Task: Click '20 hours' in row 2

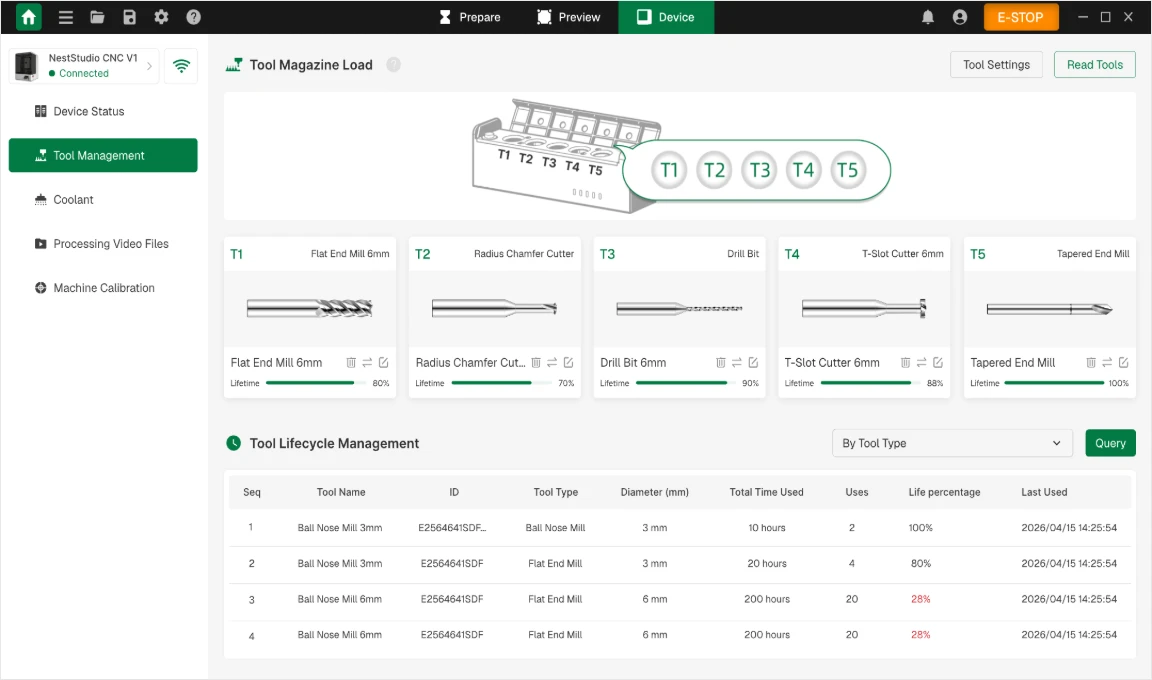Action: pyautogui.click(x=767, y=564)
